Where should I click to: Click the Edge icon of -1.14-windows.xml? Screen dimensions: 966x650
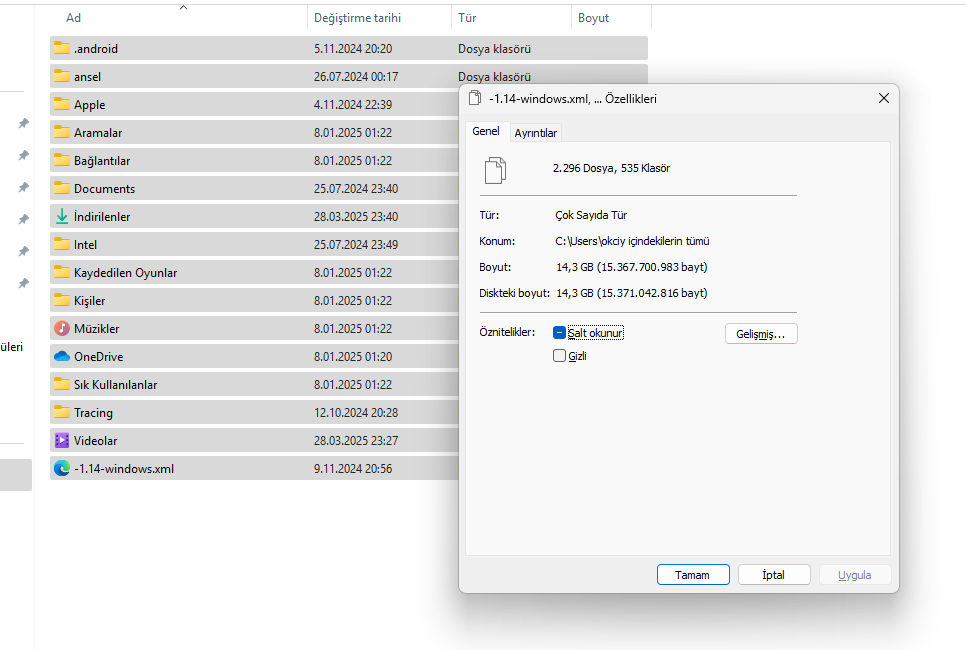(x=62, y=468)
